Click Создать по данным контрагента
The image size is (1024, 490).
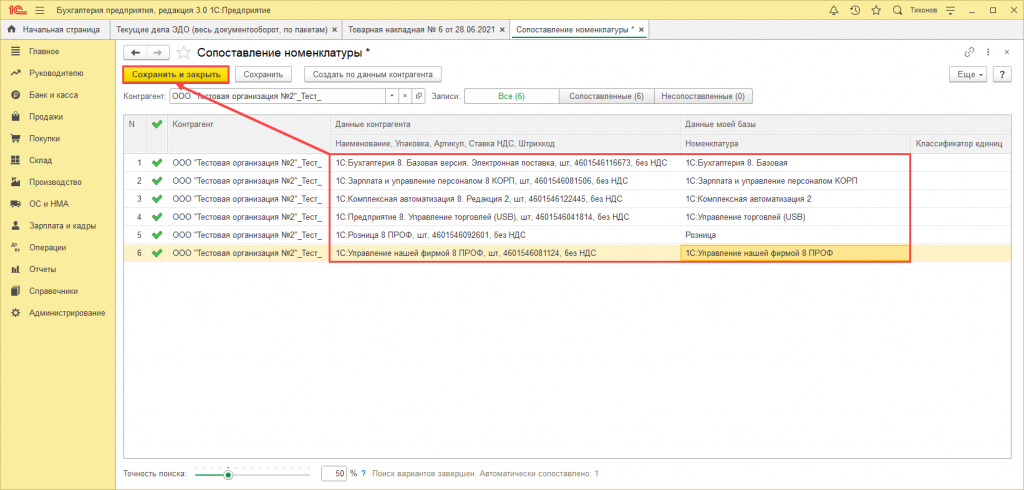(x=373, y=74)
